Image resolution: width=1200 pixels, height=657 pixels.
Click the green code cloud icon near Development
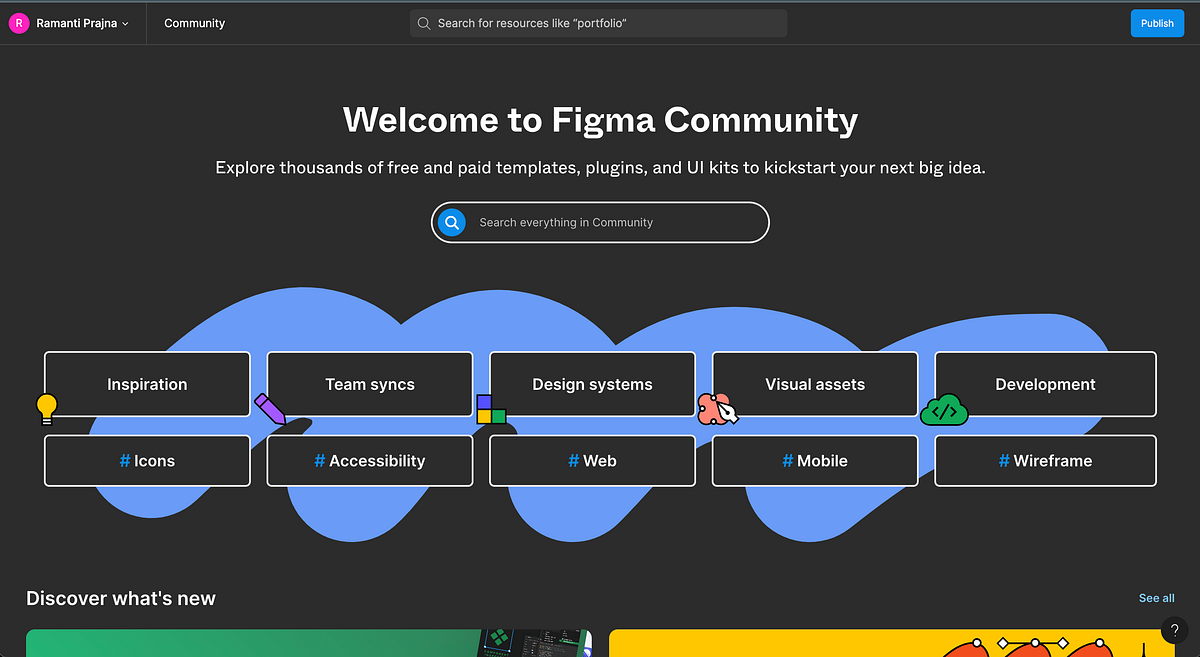[944, 408]
